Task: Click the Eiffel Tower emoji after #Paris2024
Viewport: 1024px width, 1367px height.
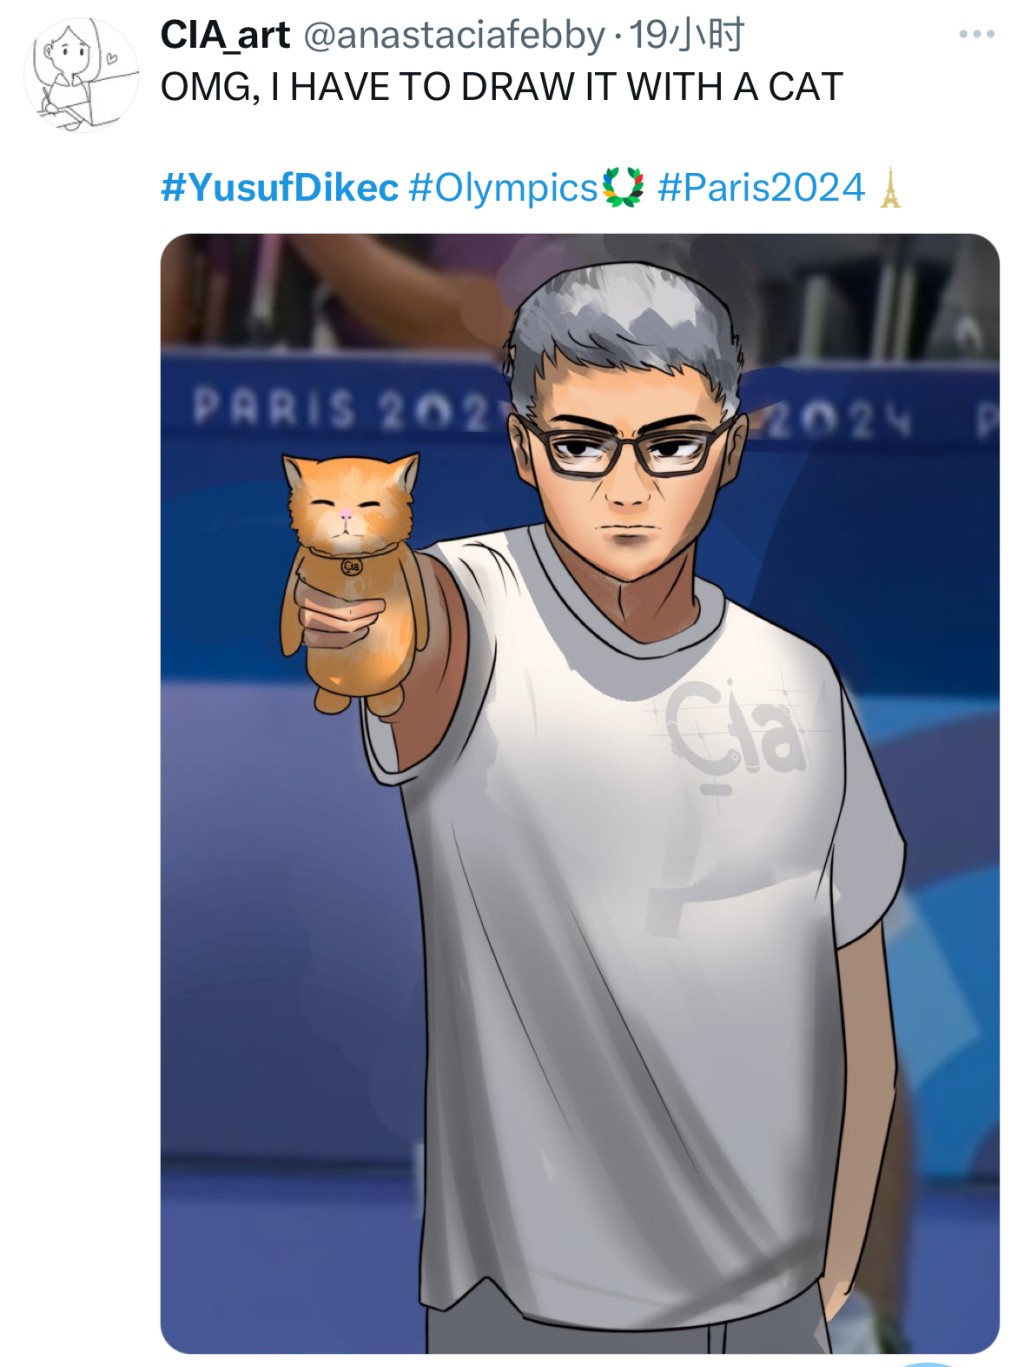Action: pyautogui.click(x=890, y=187)
